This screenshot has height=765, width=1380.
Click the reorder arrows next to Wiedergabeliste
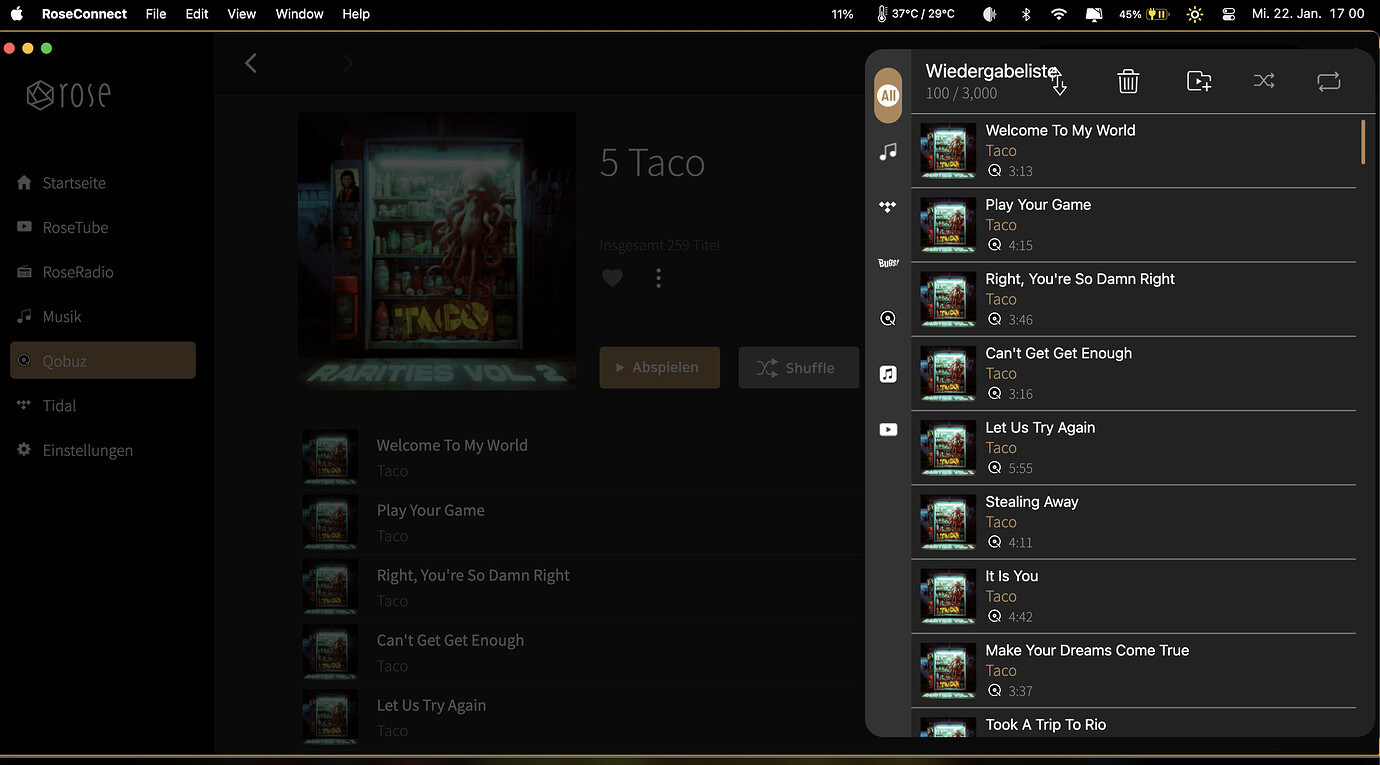(x=1060, y=84)
